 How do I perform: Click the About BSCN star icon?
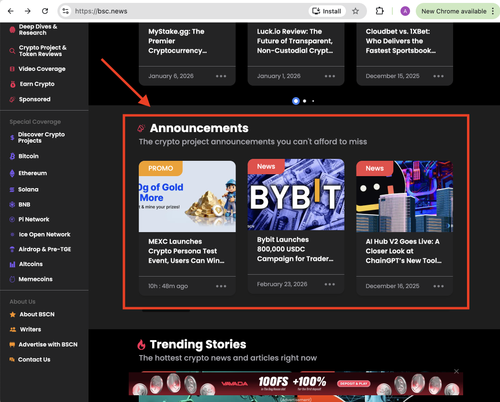13,315
